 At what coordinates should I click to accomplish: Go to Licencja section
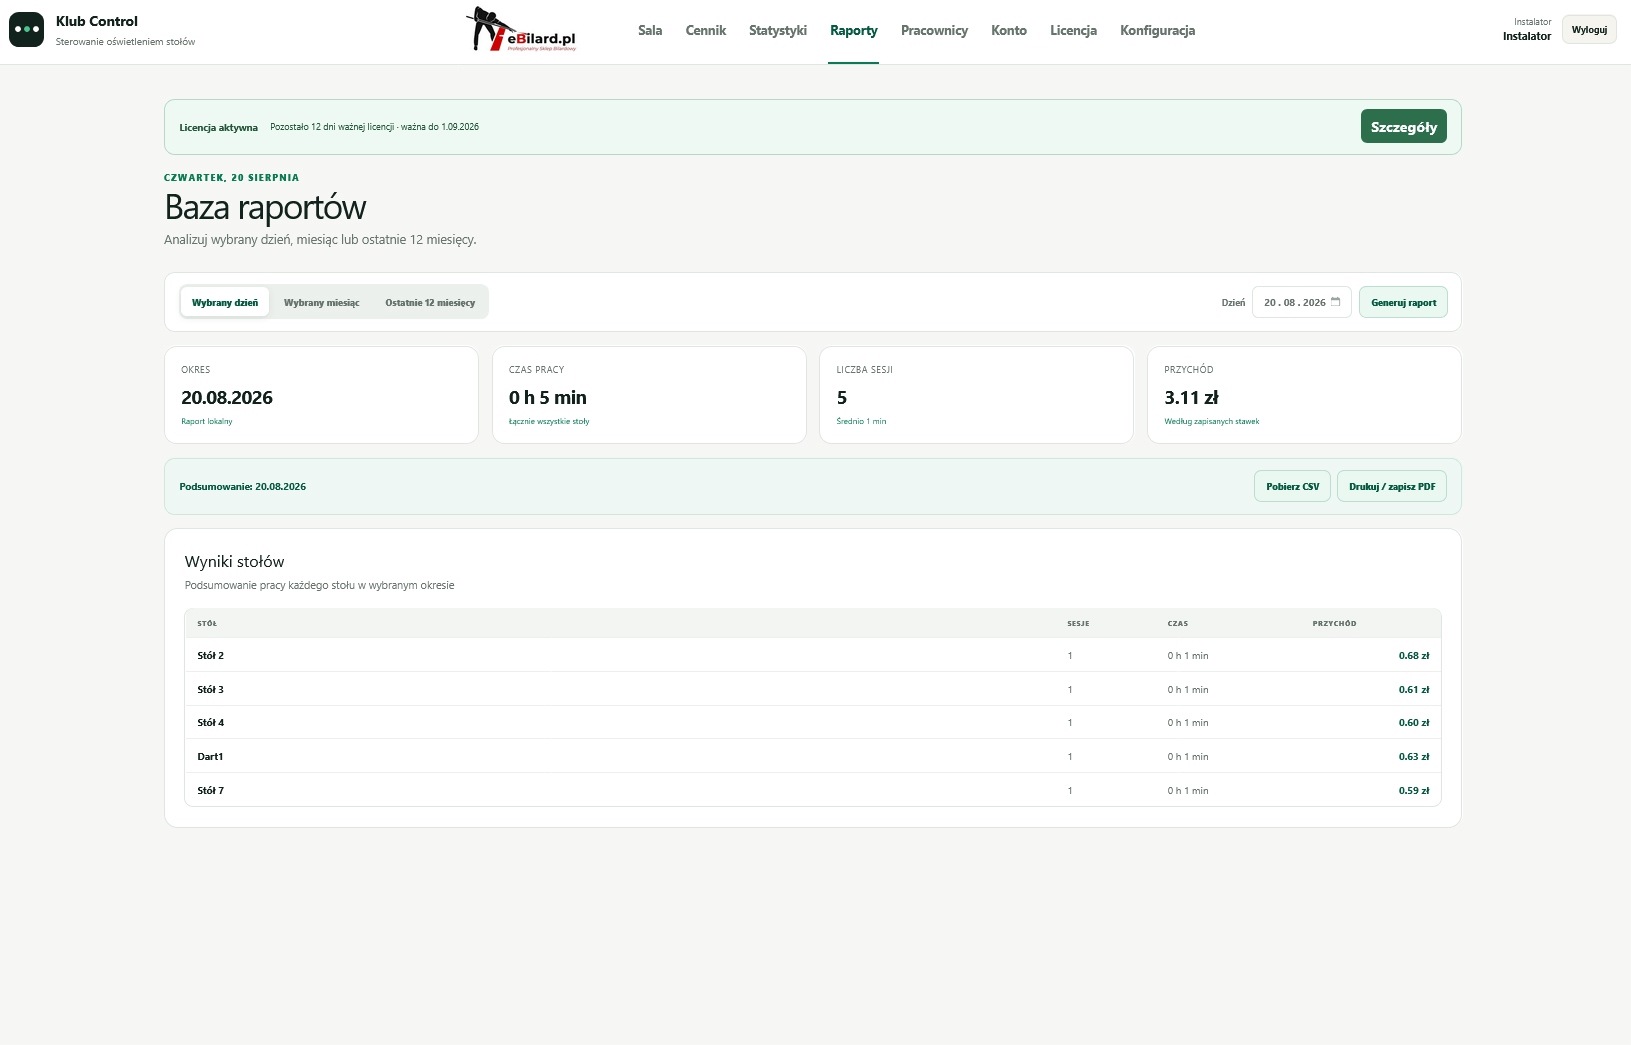(1073, 30)
